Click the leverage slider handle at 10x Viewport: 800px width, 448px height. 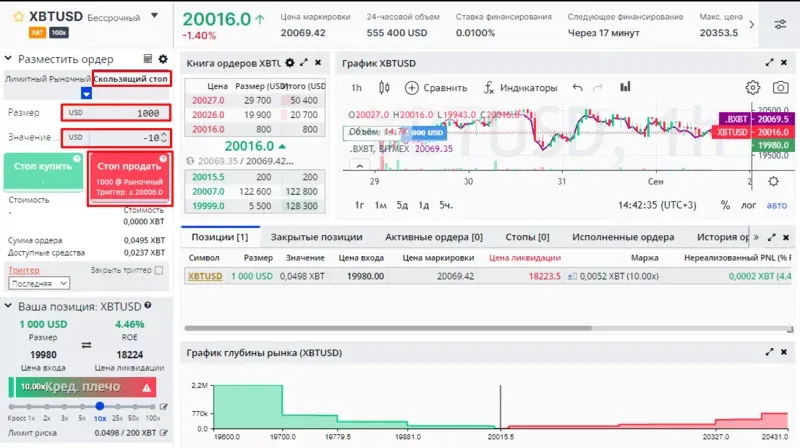pyautogui.click(x=100, y=406)
